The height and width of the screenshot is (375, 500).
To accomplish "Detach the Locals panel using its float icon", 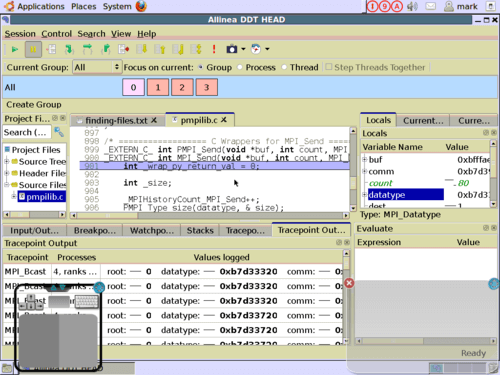I will [486, 133].
